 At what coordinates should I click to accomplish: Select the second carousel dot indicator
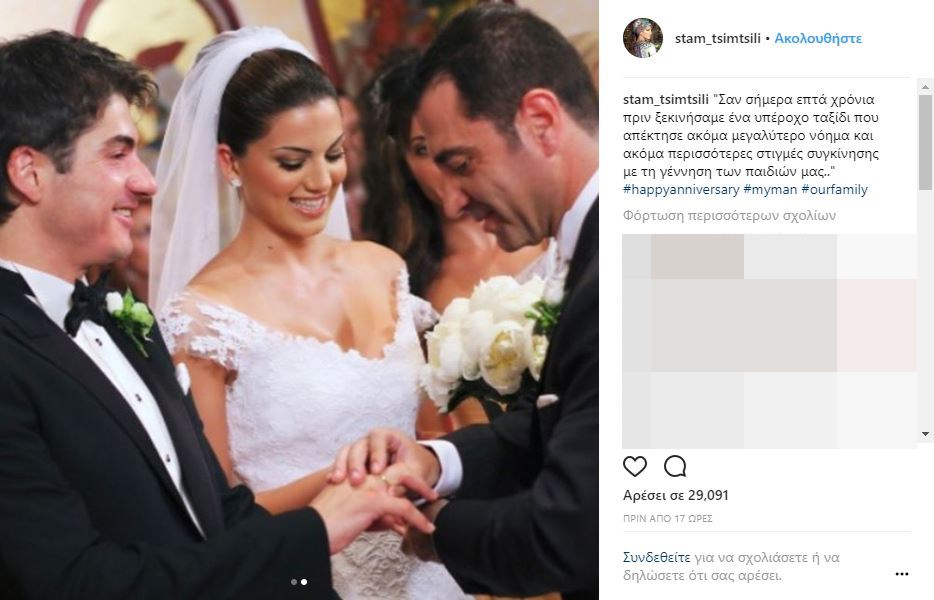coord(304,582)
